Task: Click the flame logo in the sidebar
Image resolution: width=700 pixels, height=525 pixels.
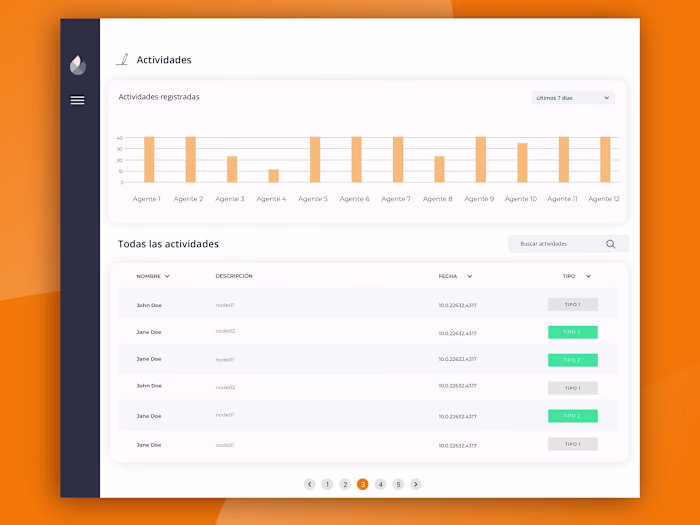Action: [78, 65]
